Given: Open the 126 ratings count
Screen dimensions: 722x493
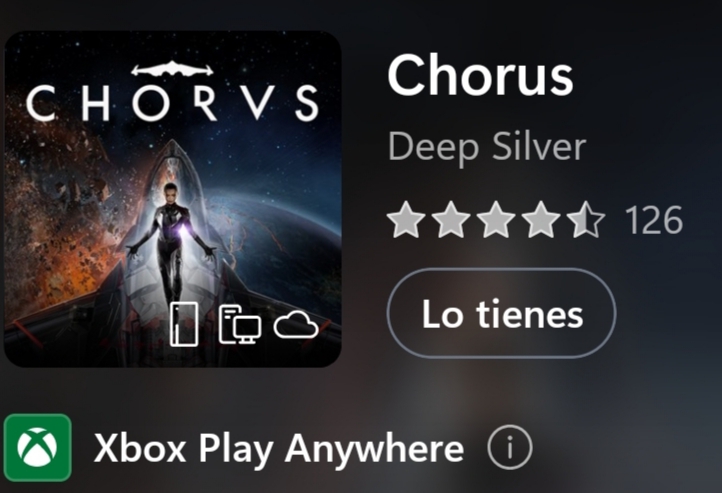Looking at the screenshot, I should pos(653,220).
